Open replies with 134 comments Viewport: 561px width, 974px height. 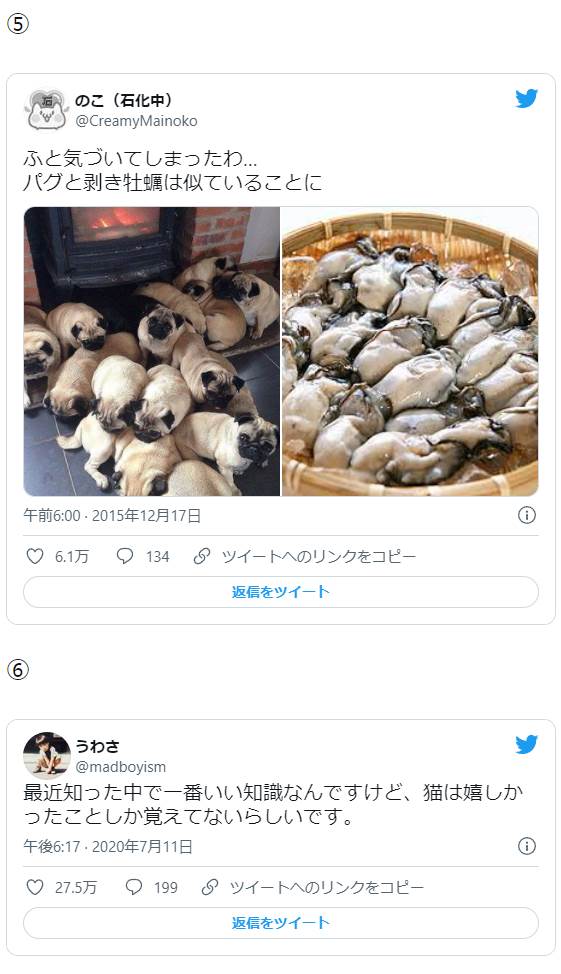tap(143, 556)
